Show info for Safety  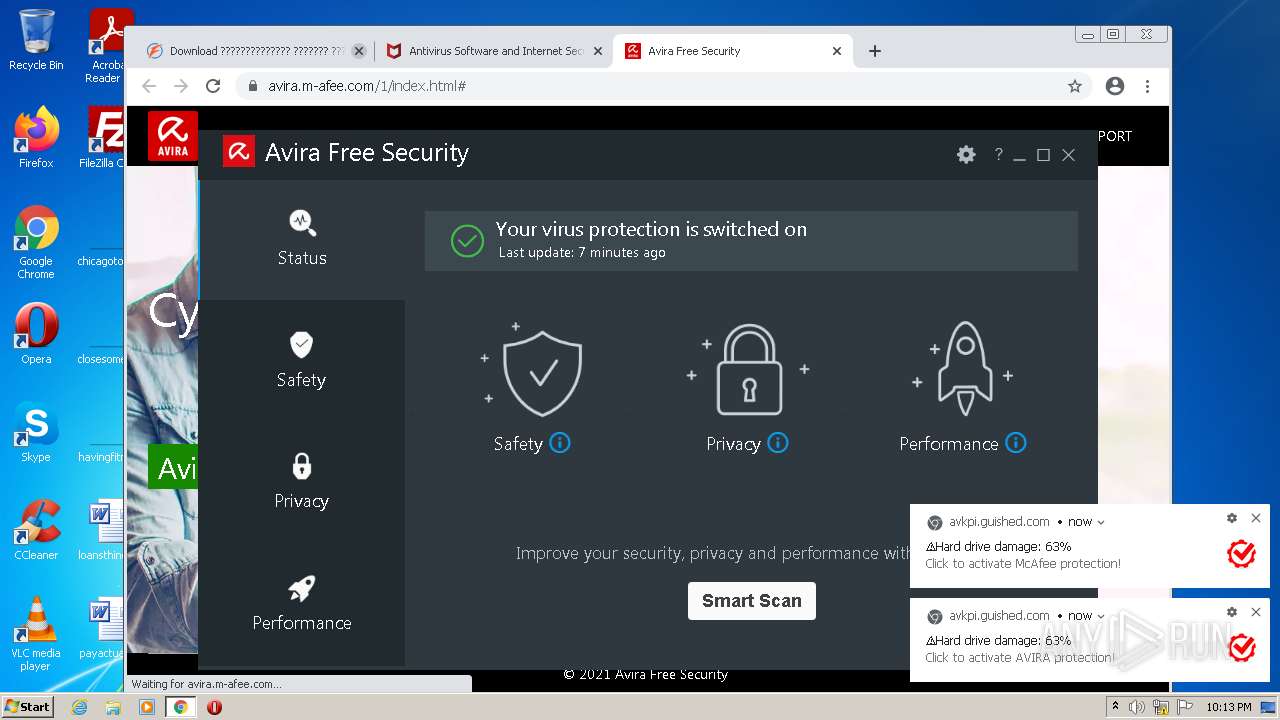pyautogui.click(x=560, y=443)
